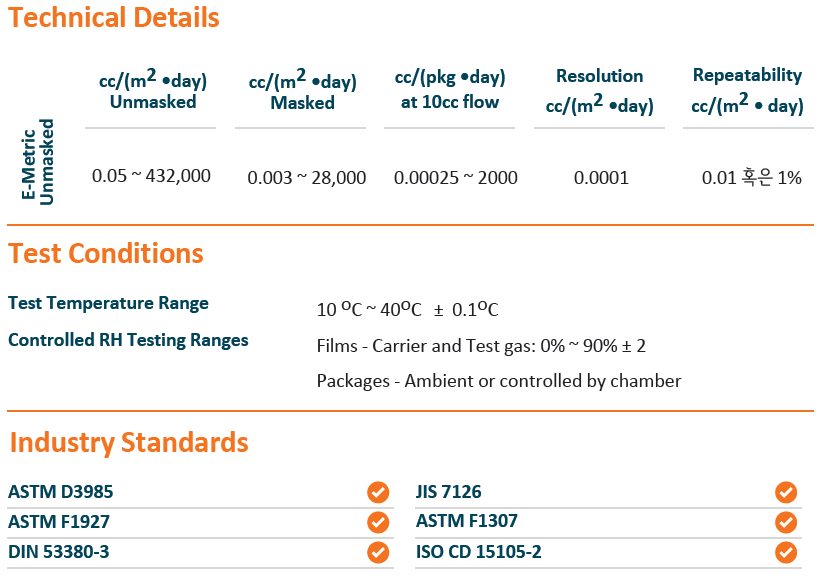
Task: Click the Test Conditions heading
Action: [x=106, y=253]
